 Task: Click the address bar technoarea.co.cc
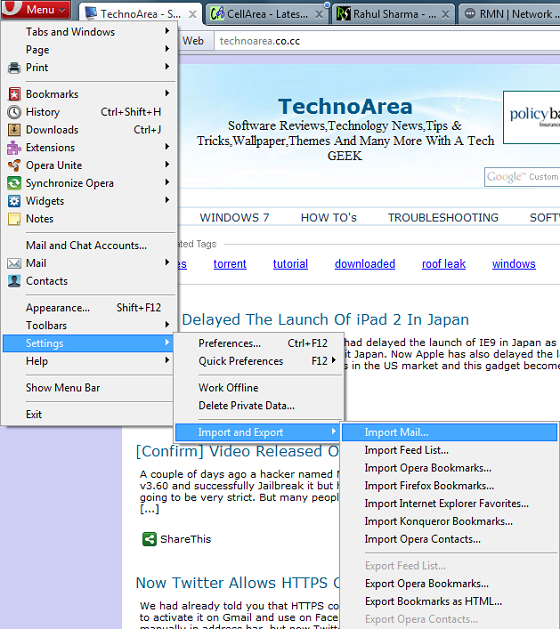[387, 41]
